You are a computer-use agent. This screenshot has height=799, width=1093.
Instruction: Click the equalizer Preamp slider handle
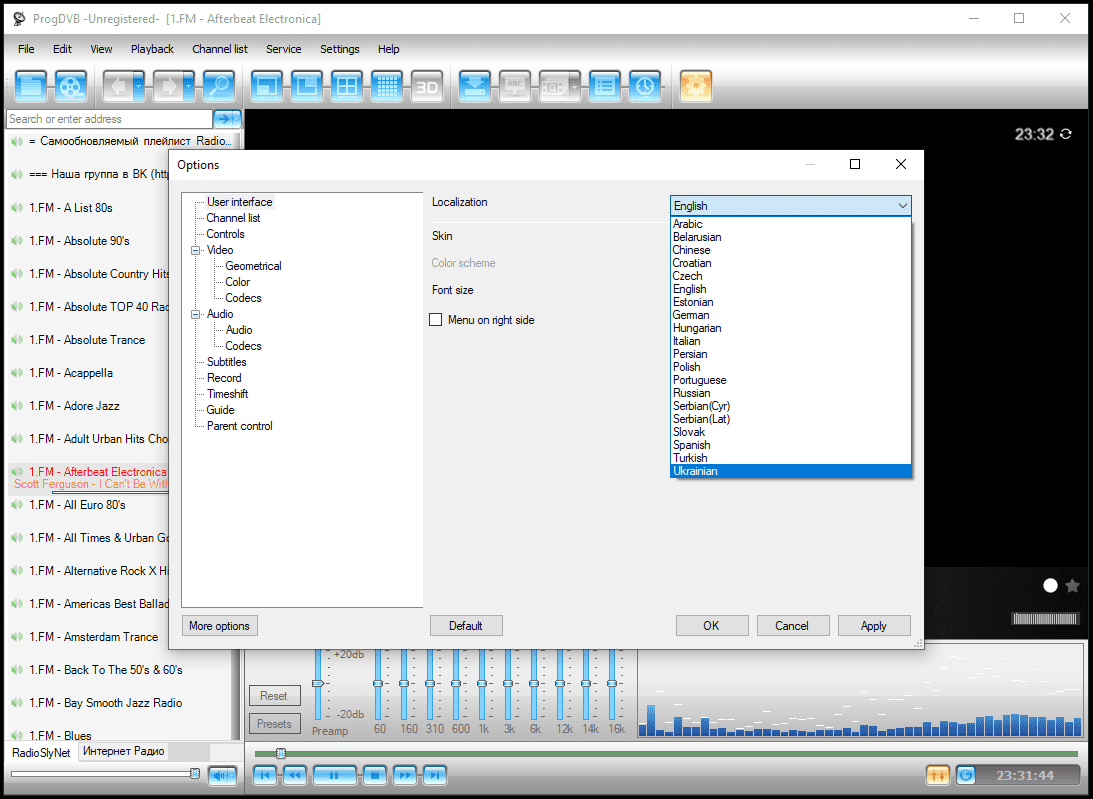point(318,683)
